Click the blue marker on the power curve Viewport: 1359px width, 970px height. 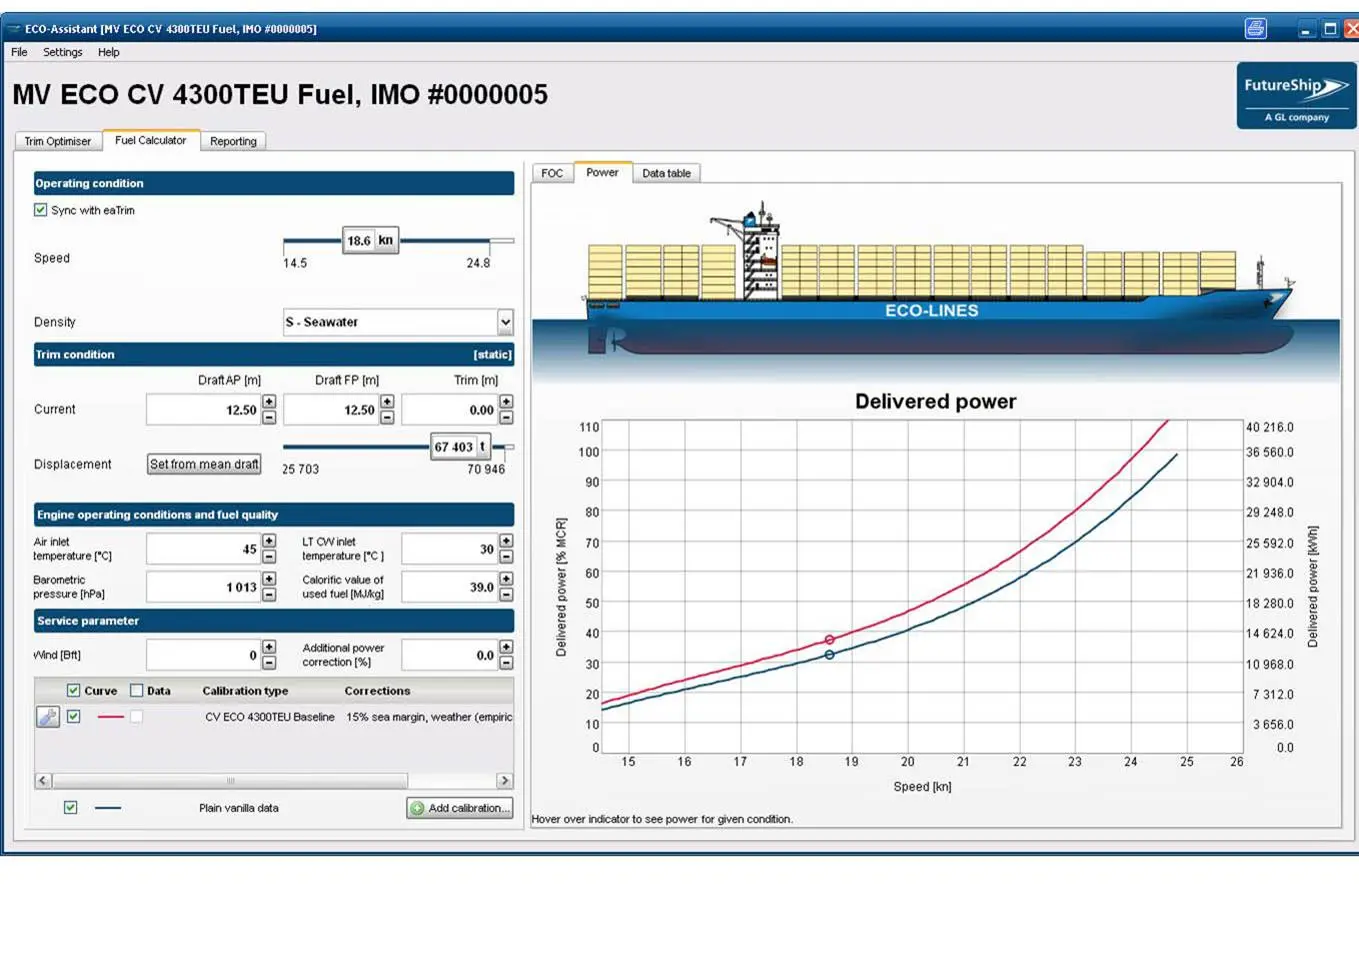click(x=829, y=655)
